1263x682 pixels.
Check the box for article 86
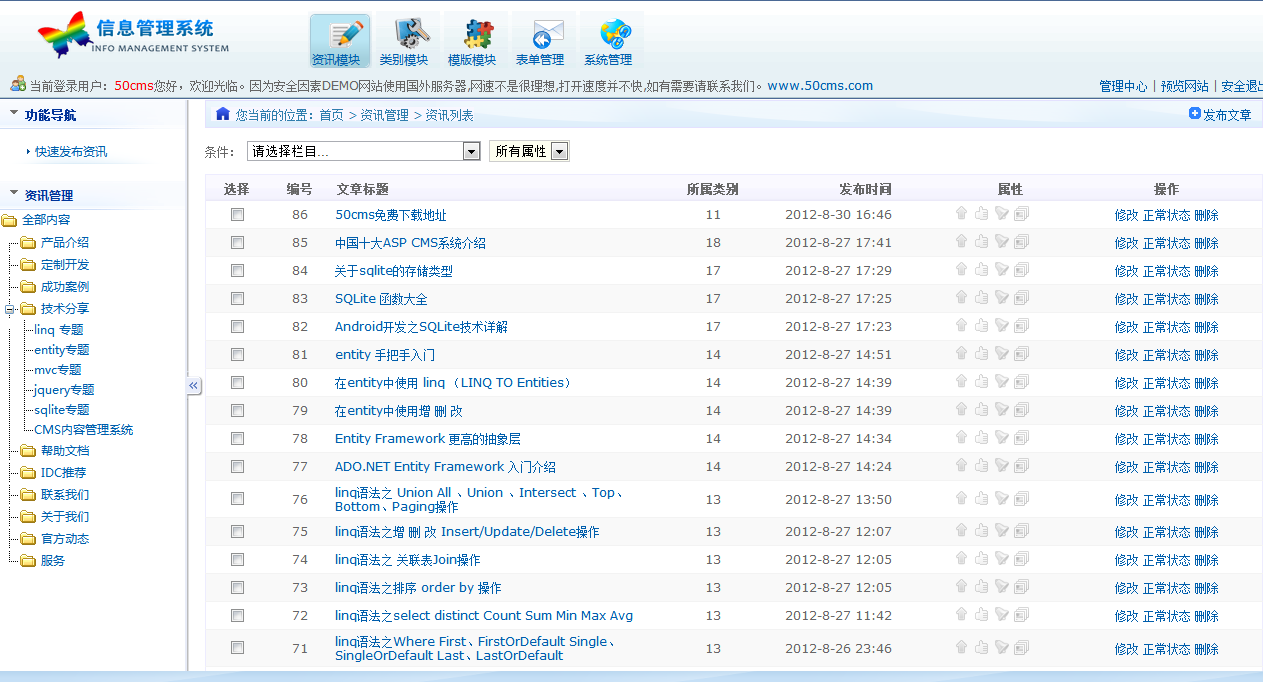237,215
